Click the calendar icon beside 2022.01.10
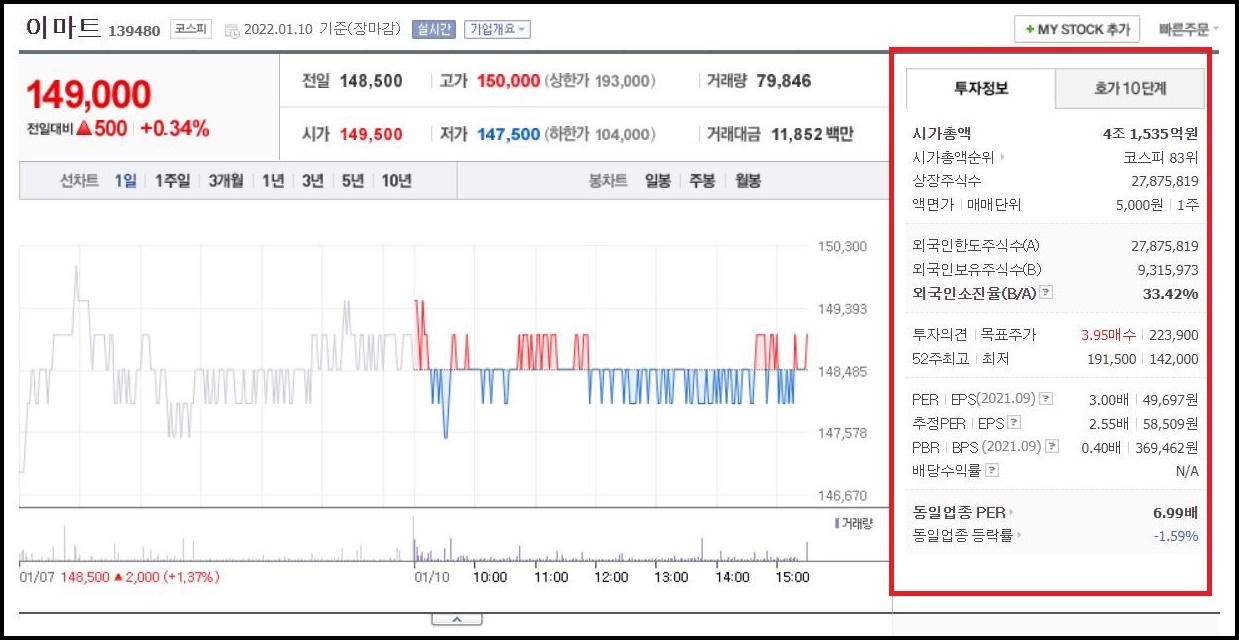Screen dimensions: 1239x640 coord(232,30)
